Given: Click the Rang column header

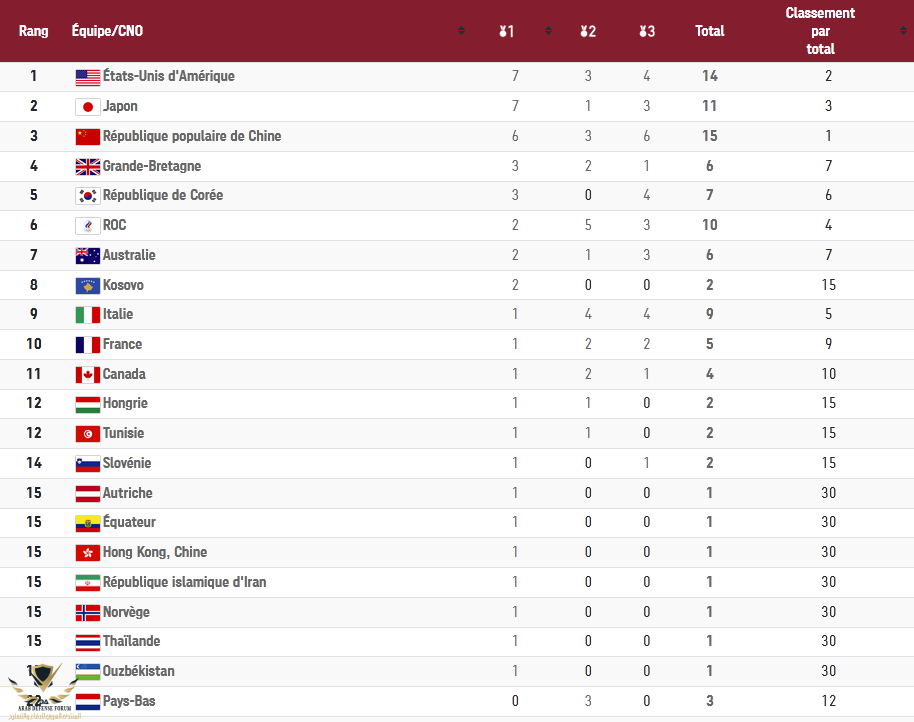Looking at the screenshot, I should click(x=33, y=31).
